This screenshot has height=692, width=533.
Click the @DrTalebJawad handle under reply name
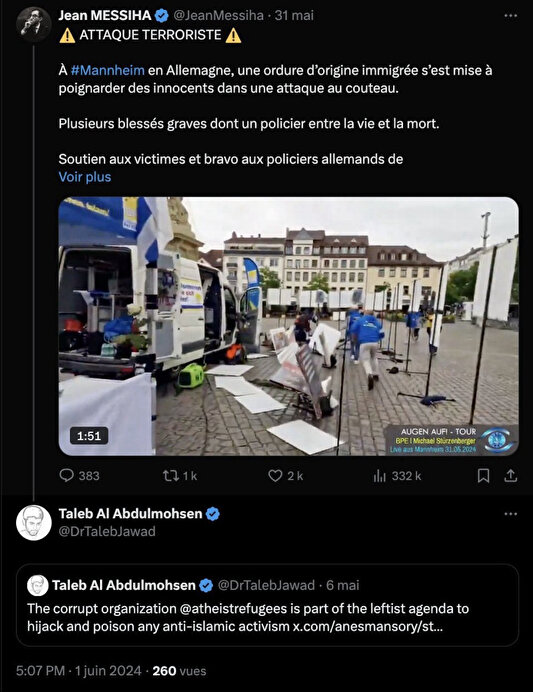tap(107, 531)
